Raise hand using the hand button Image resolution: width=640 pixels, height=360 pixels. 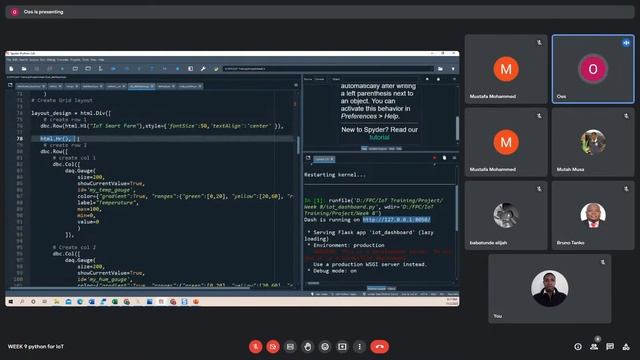point(308,347)
